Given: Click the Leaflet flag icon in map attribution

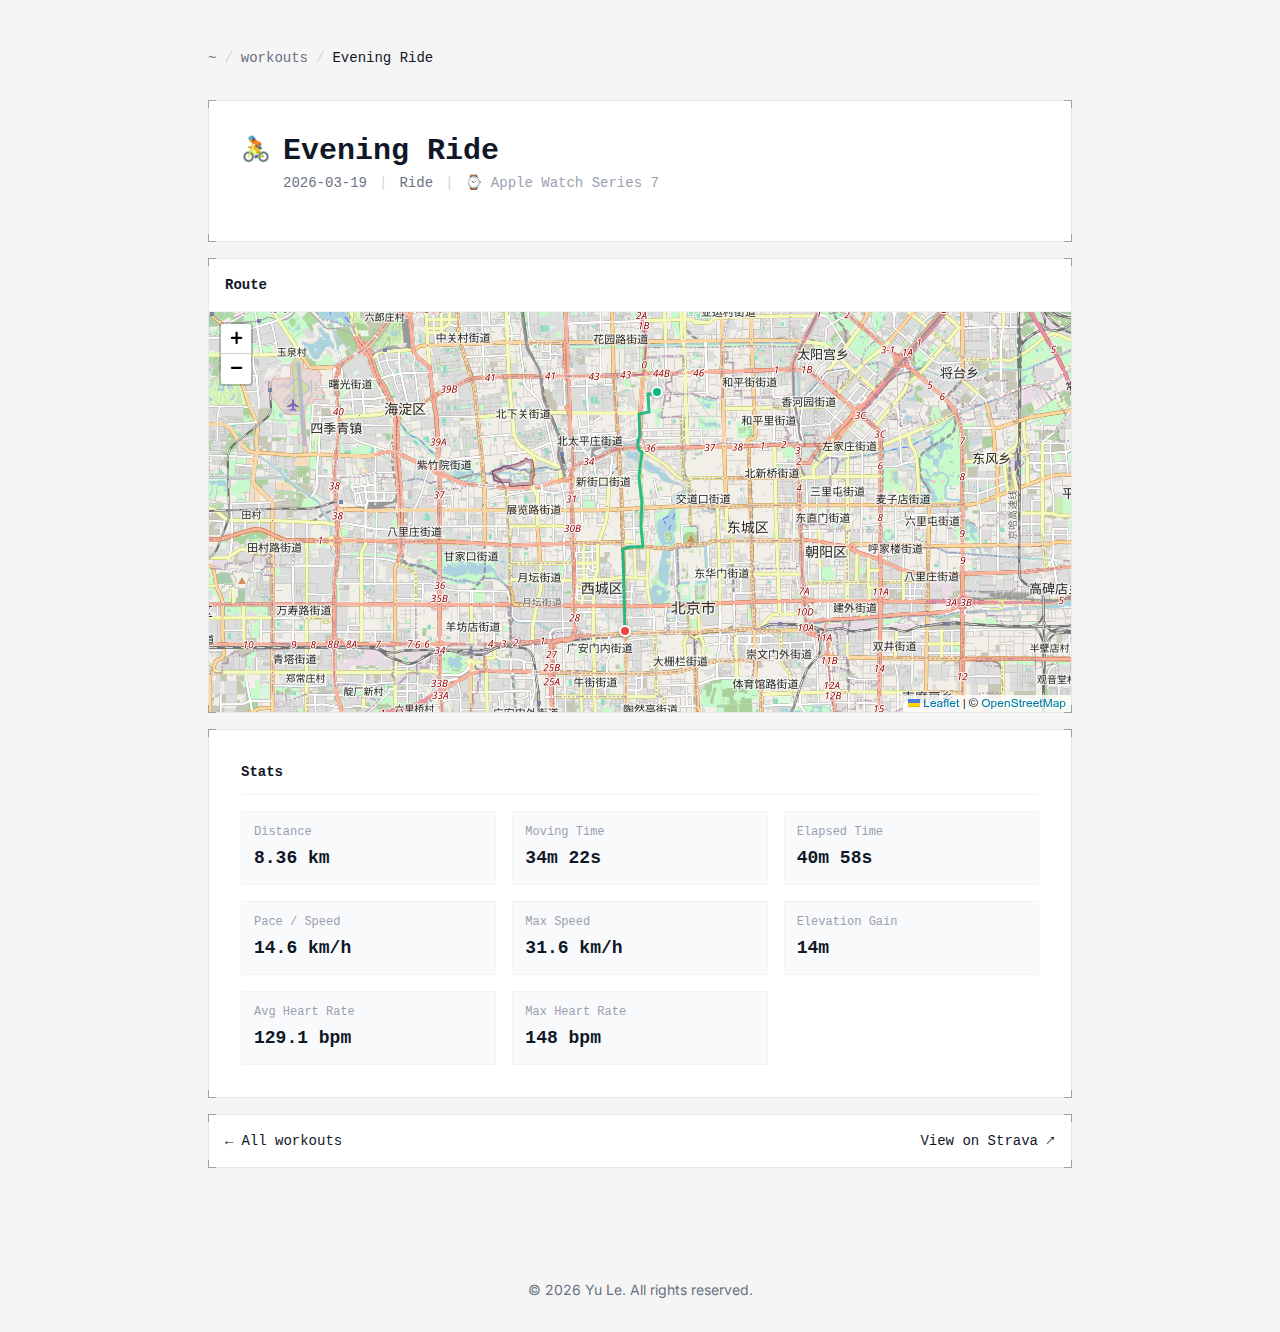Looking at the screenshot, I should (x=915, y=703).
